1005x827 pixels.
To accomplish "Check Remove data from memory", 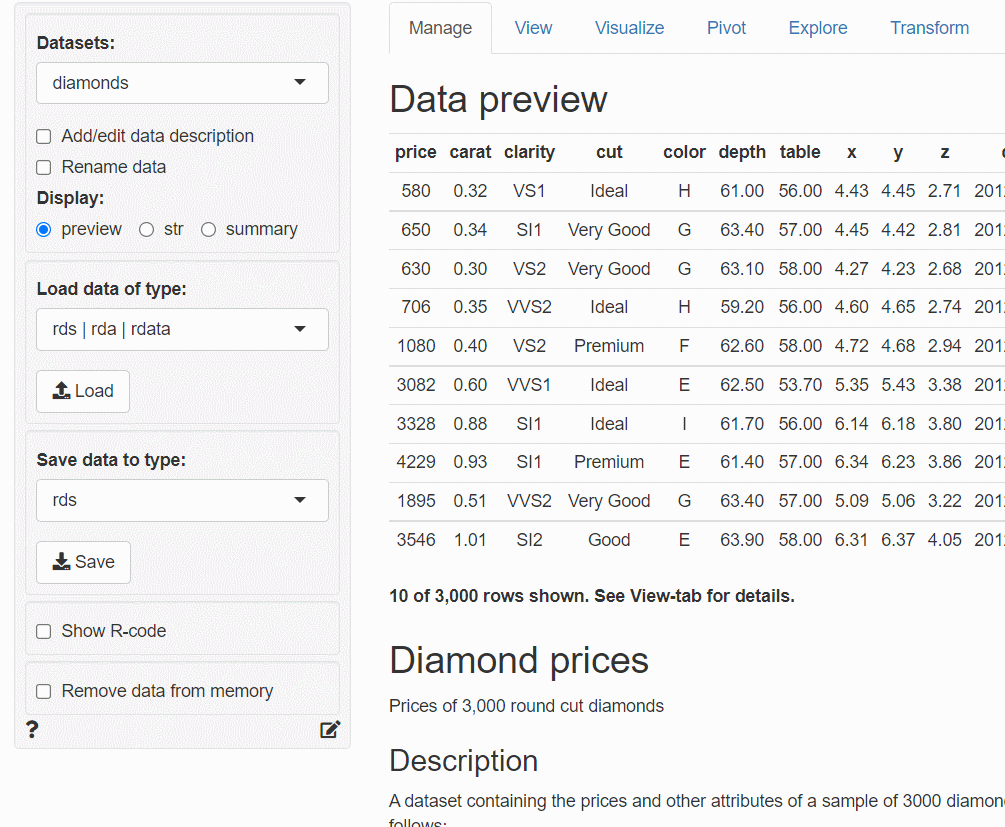I will coord(44,691).
